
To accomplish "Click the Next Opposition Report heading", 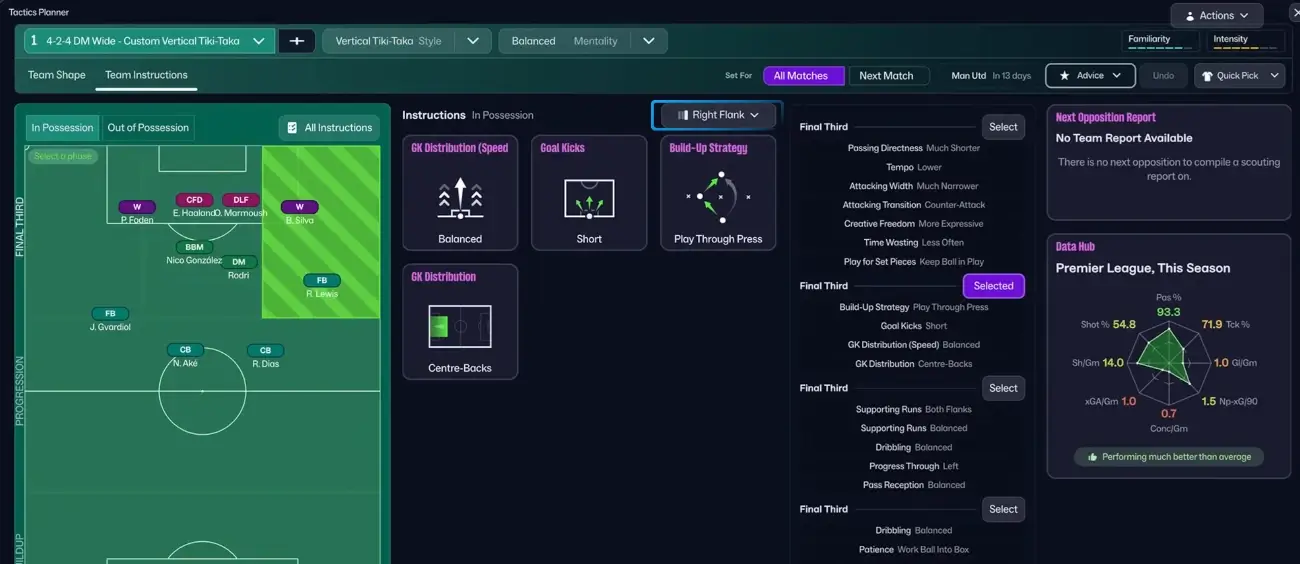I will coord(1105,118).
